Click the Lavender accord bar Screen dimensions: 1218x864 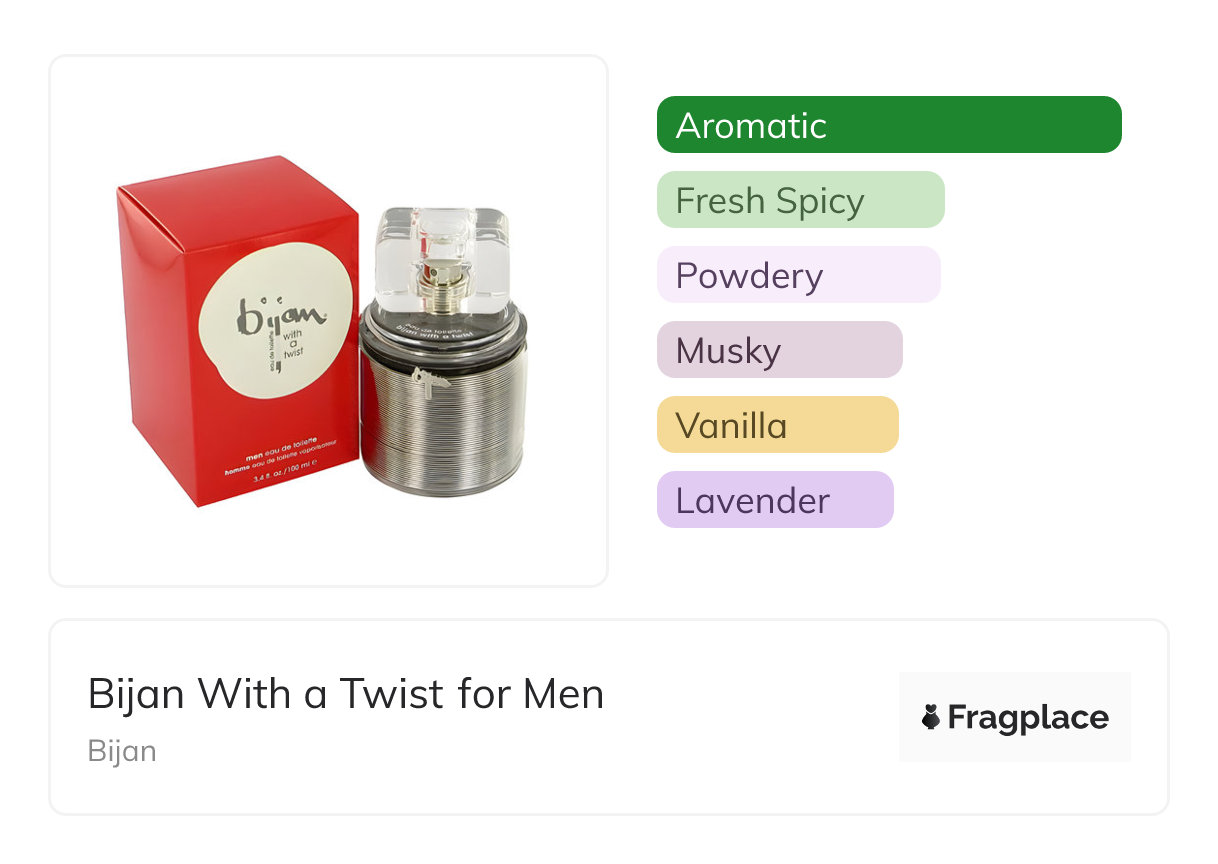(775, 500)
